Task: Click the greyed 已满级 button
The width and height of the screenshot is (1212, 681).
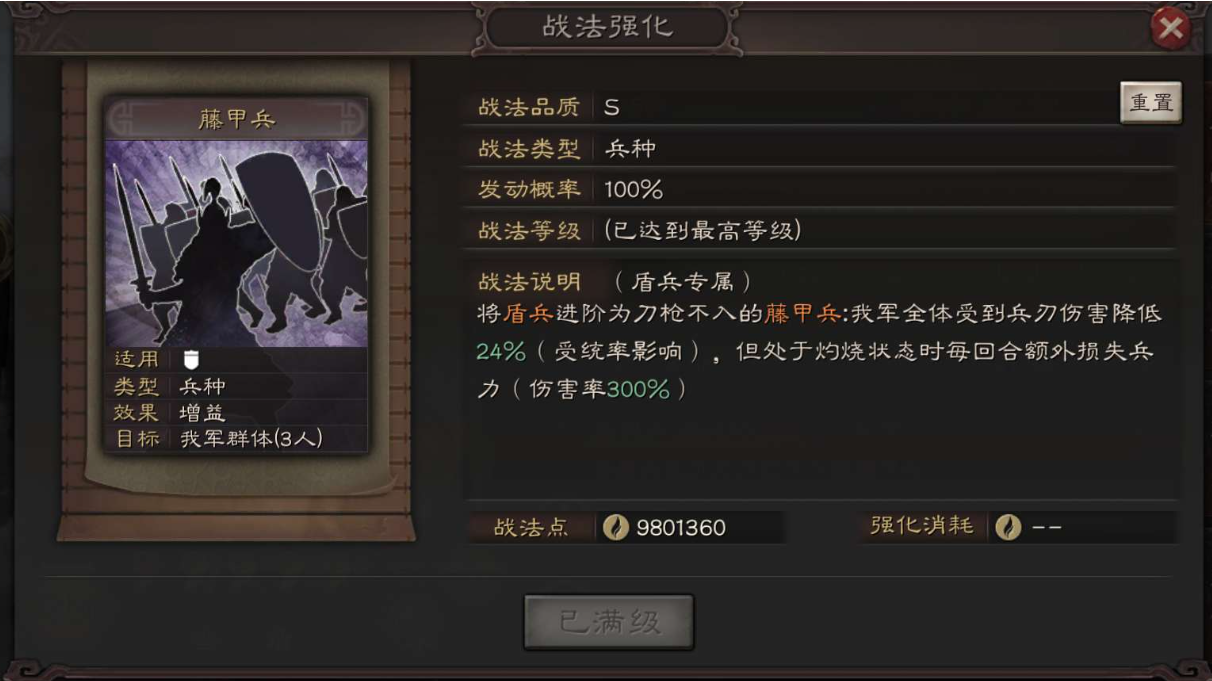Action: point(609,622)
